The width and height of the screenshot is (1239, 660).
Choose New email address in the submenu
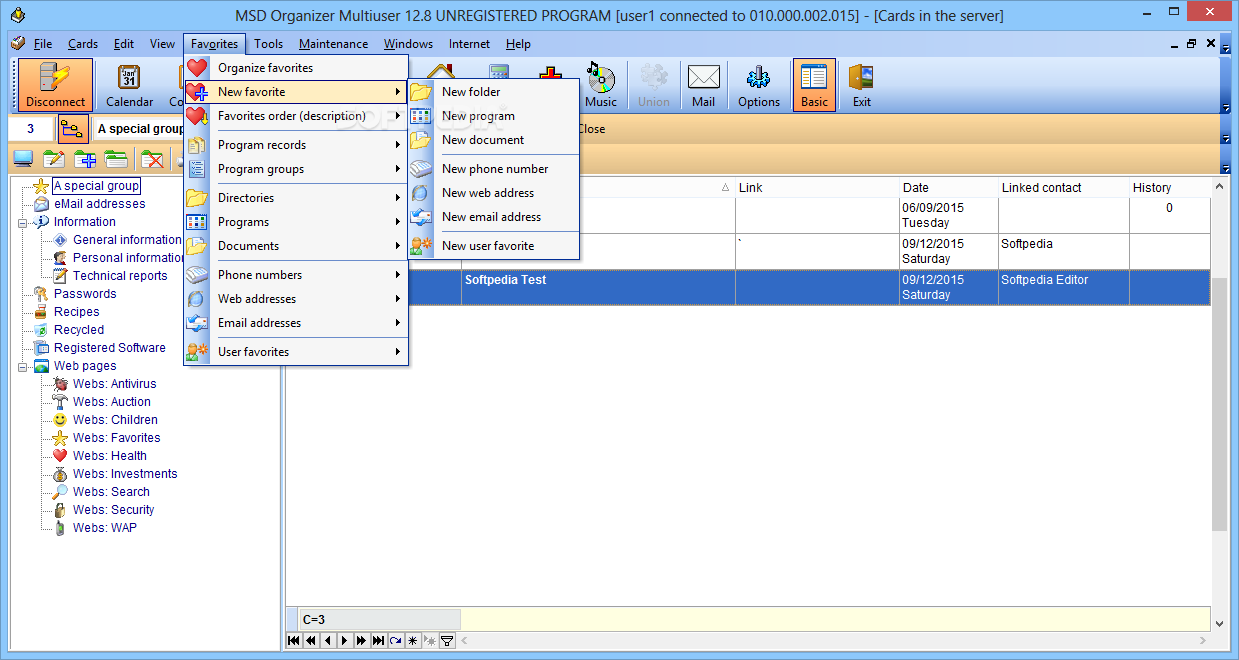click(x=494, y=217)
